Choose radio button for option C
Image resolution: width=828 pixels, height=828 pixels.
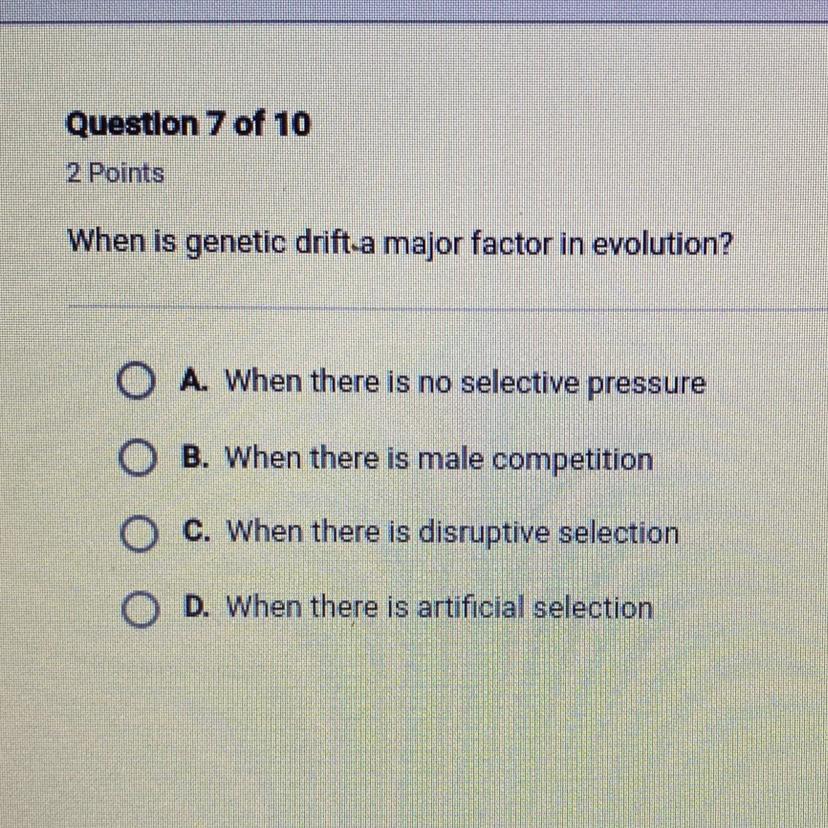138,534
